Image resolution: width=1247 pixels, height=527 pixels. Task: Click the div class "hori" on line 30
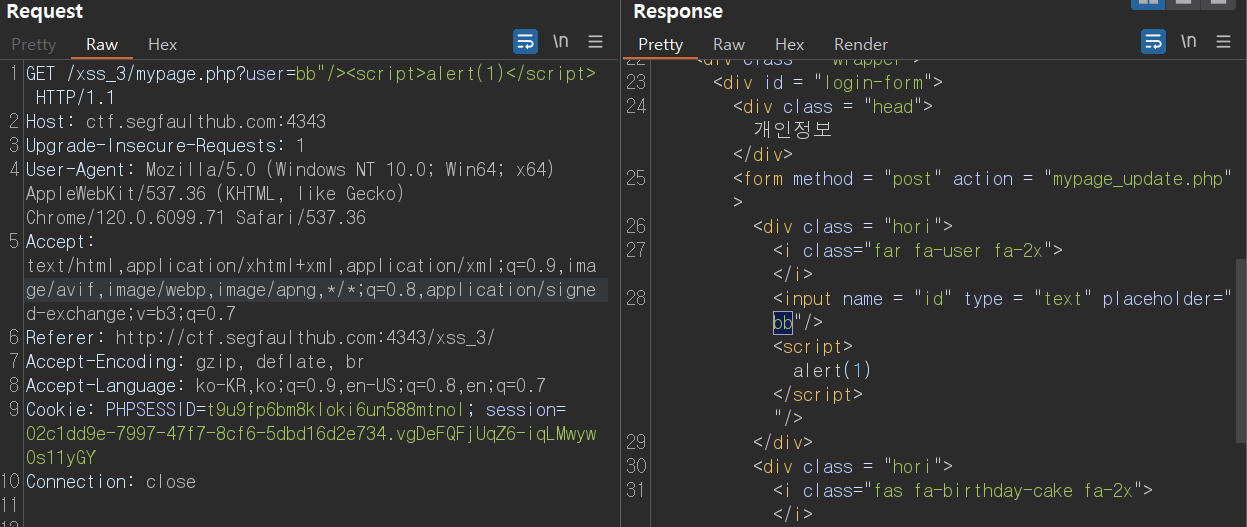coord(853,466)
